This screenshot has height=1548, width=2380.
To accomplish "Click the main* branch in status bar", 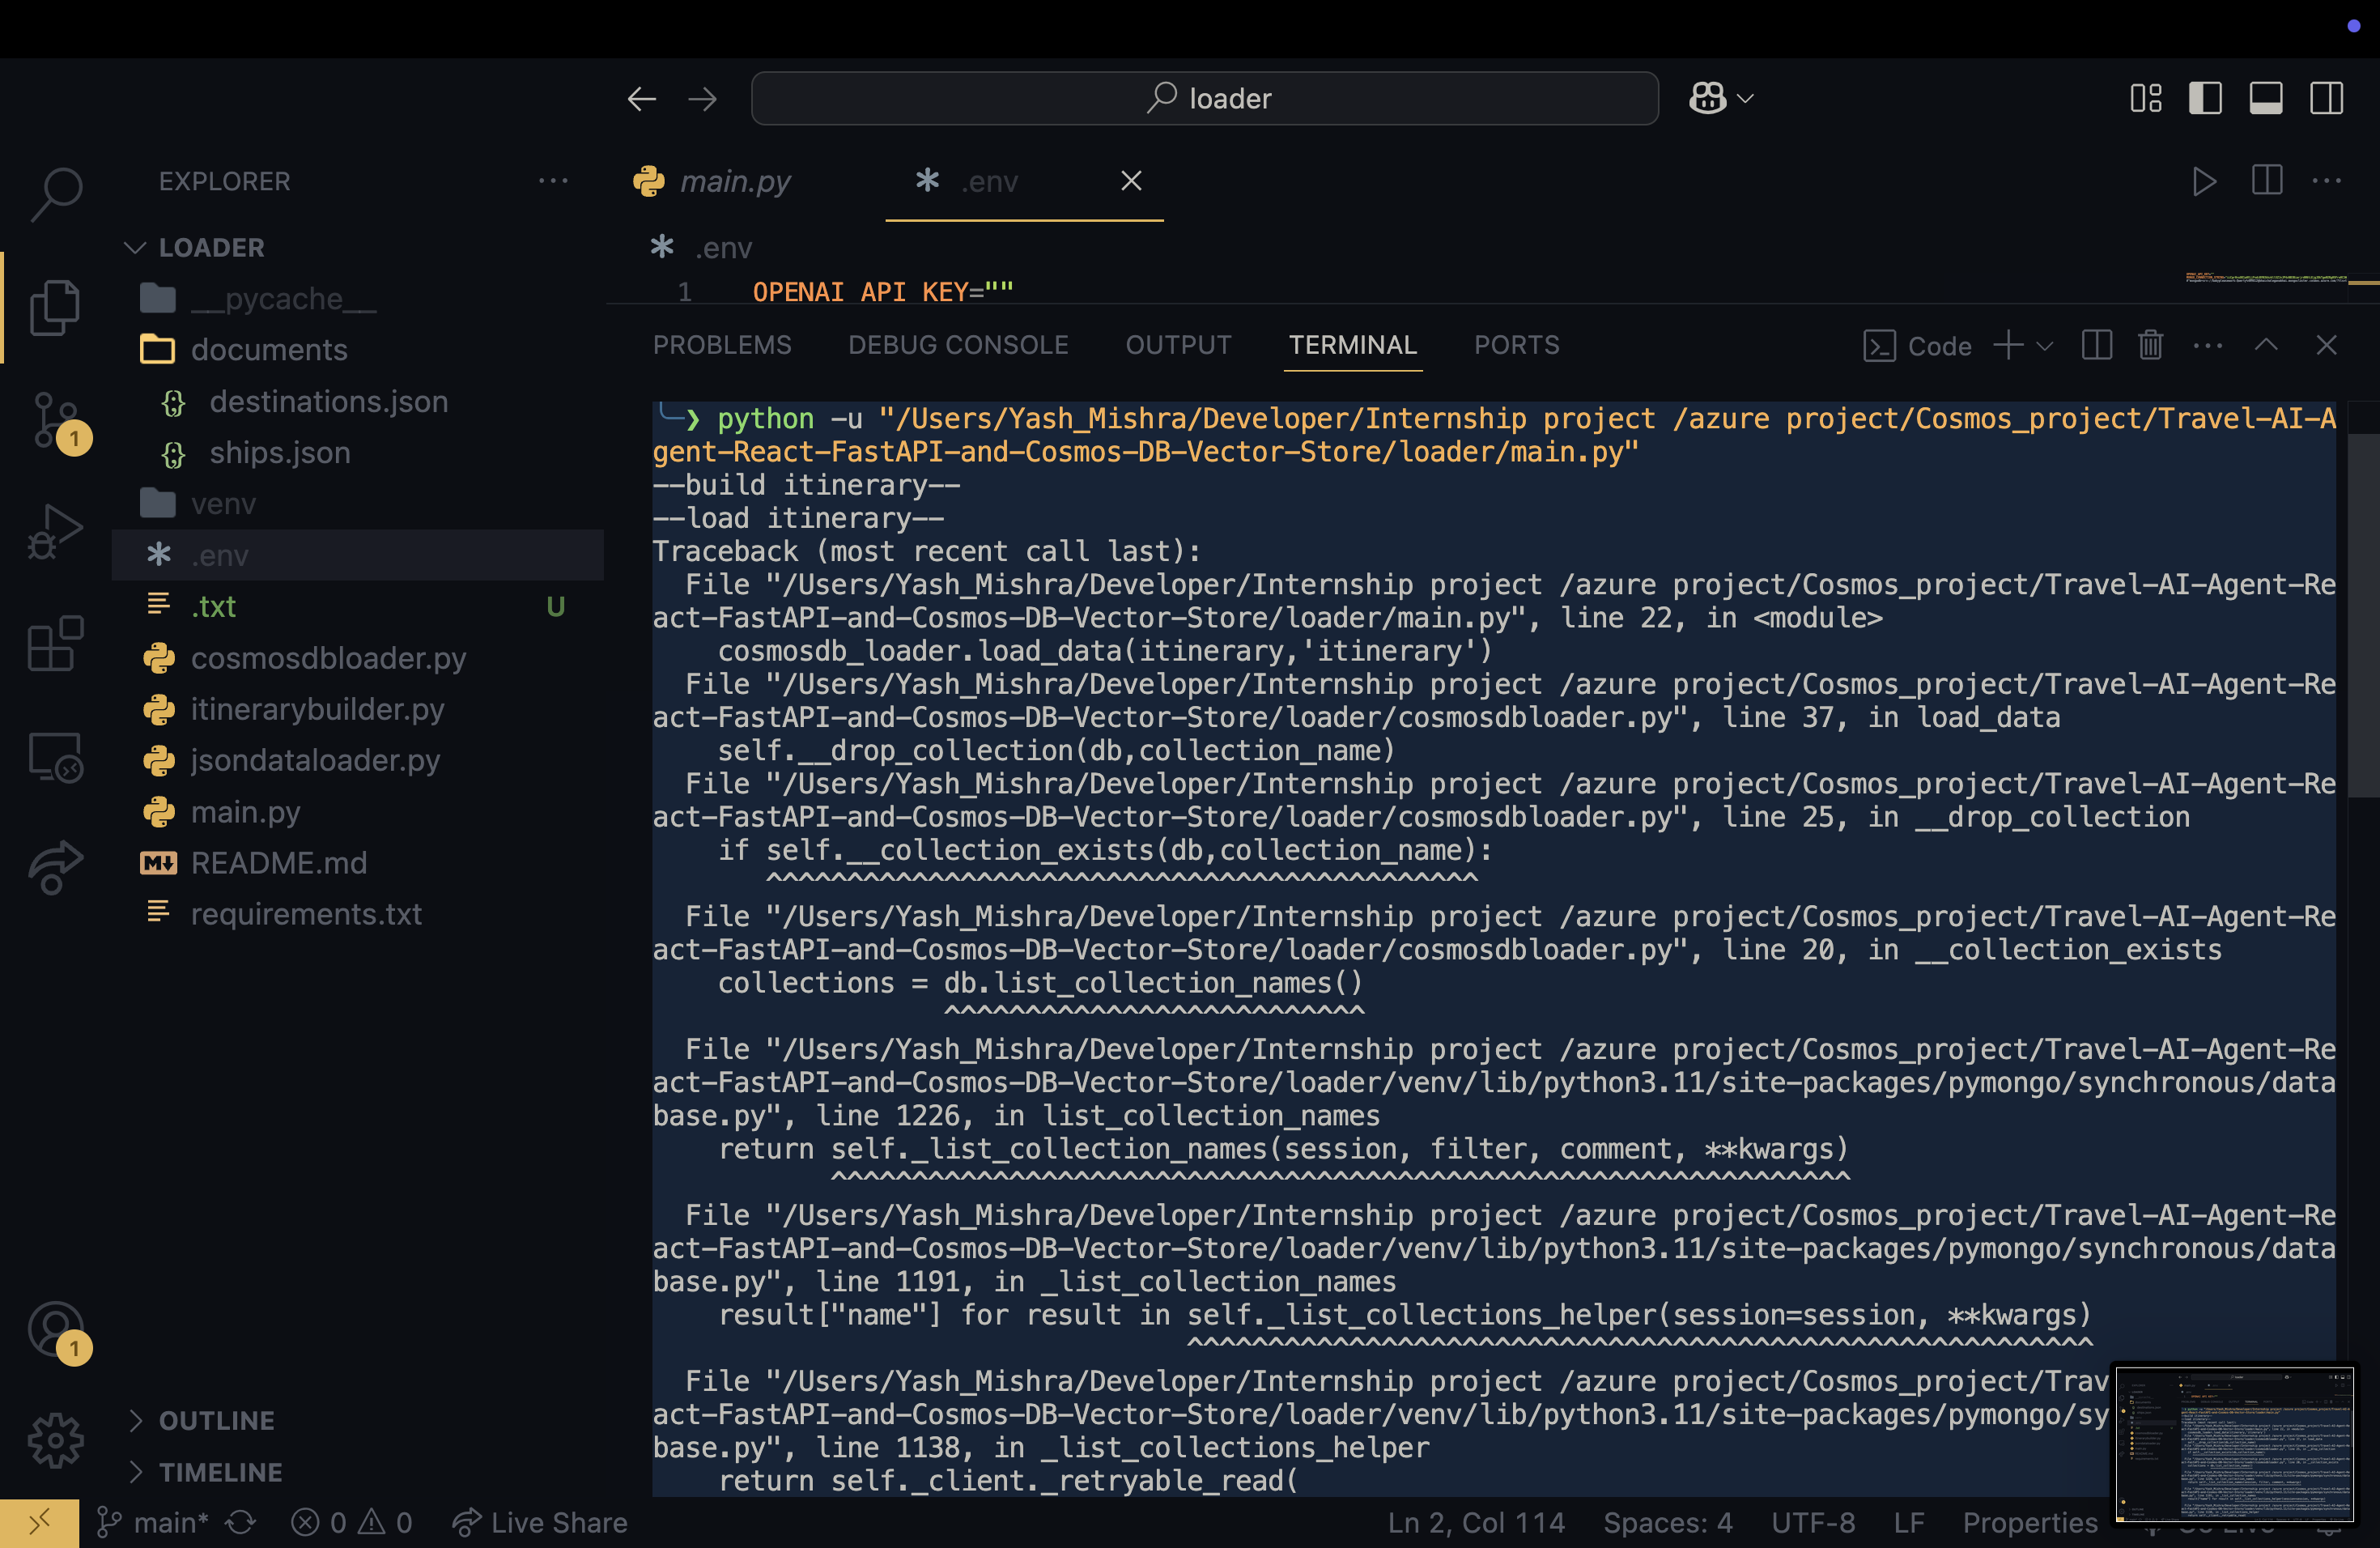I will (154, 1522).
